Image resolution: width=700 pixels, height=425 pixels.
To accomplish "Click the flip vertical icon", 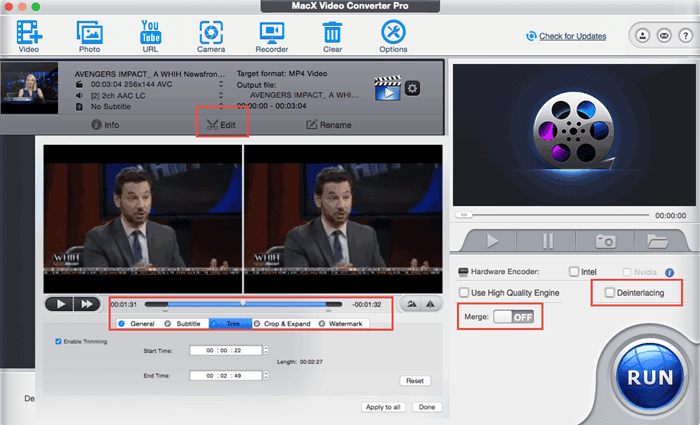I will click(x=430, y=304).
